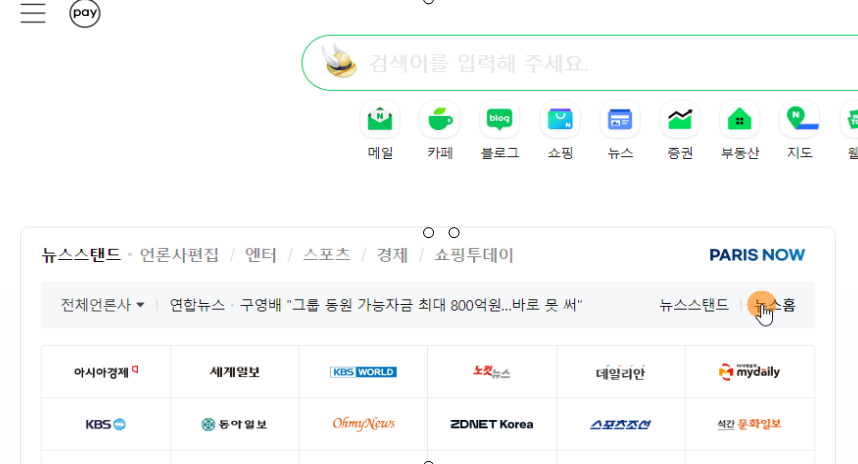Click the 블로그 text label
Screen dimensions: 858x464
pos(500,153)
